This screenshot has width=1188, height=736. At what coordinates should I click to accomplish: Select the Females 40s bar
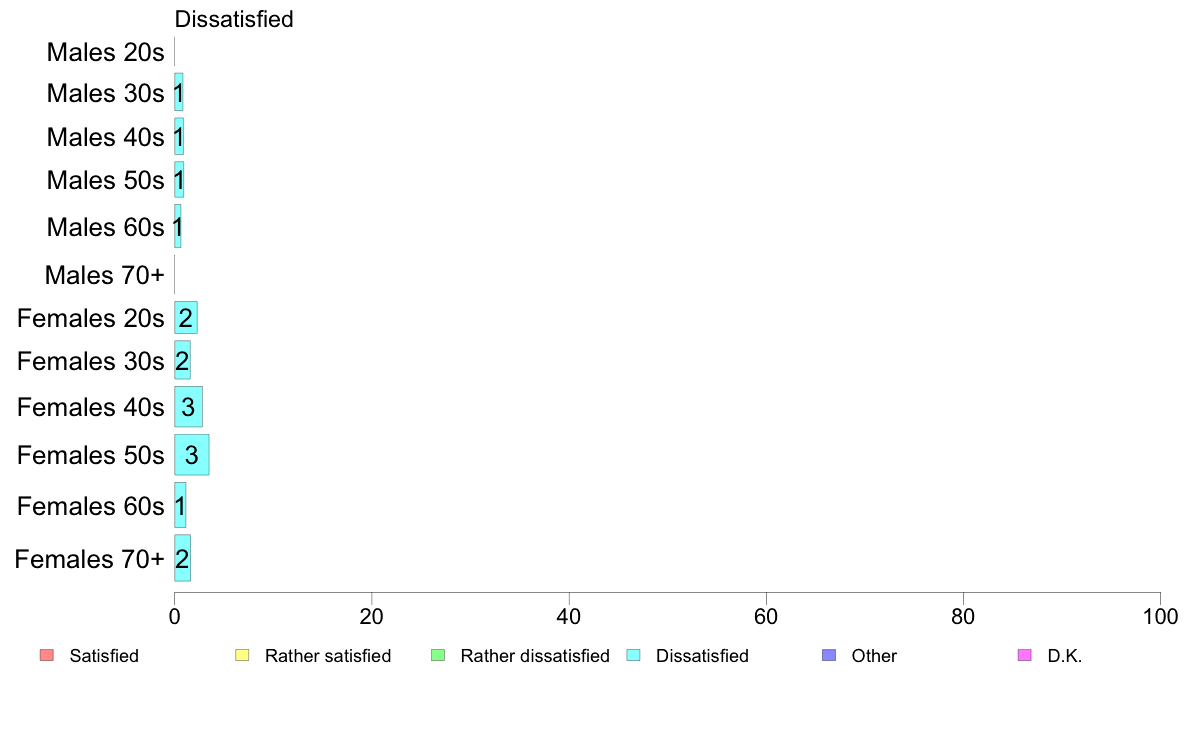click(x=188, y=407)
